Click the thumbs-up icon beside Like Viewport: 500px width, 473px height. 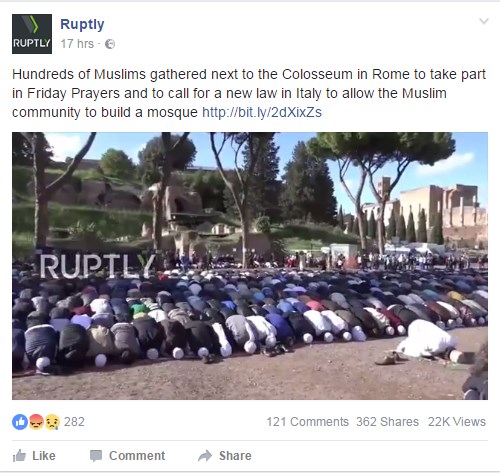[19, 455]
